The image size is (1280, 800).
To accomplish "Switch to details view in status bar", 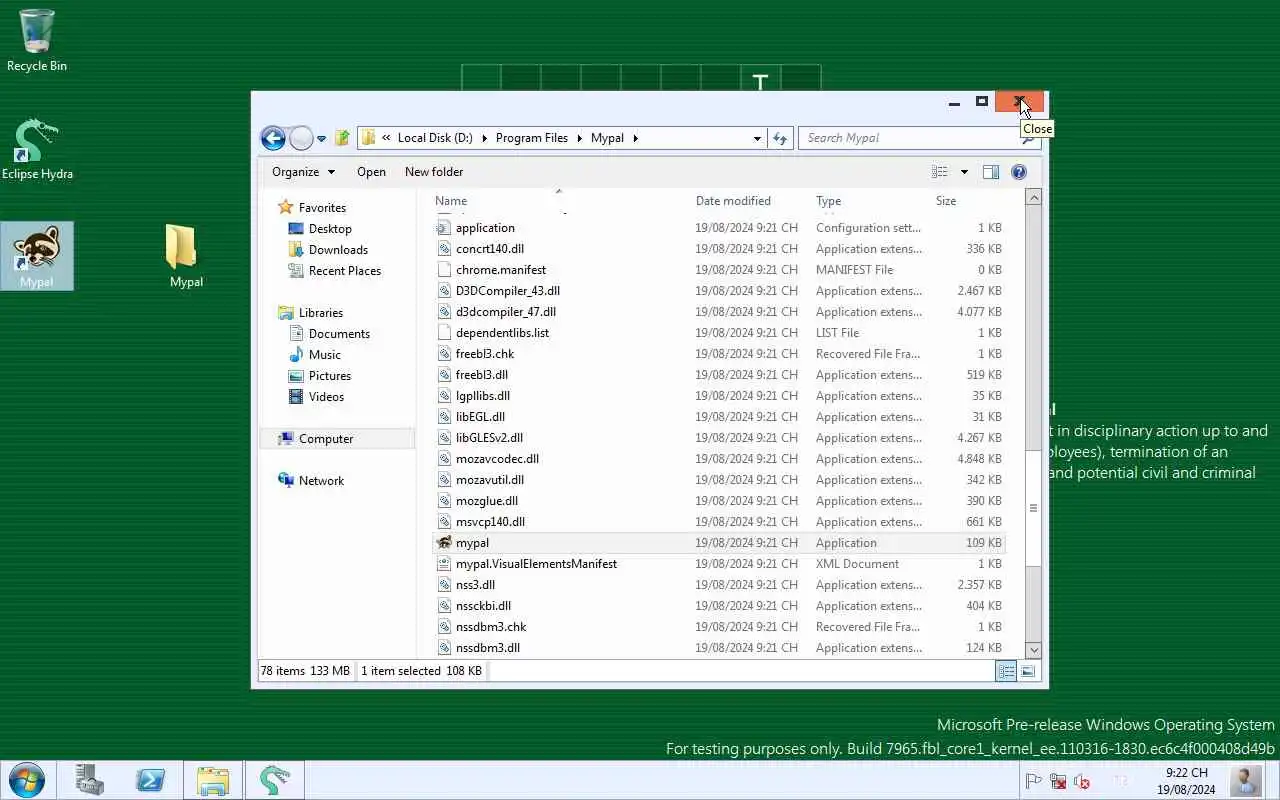I will [x=1006, y=671].
